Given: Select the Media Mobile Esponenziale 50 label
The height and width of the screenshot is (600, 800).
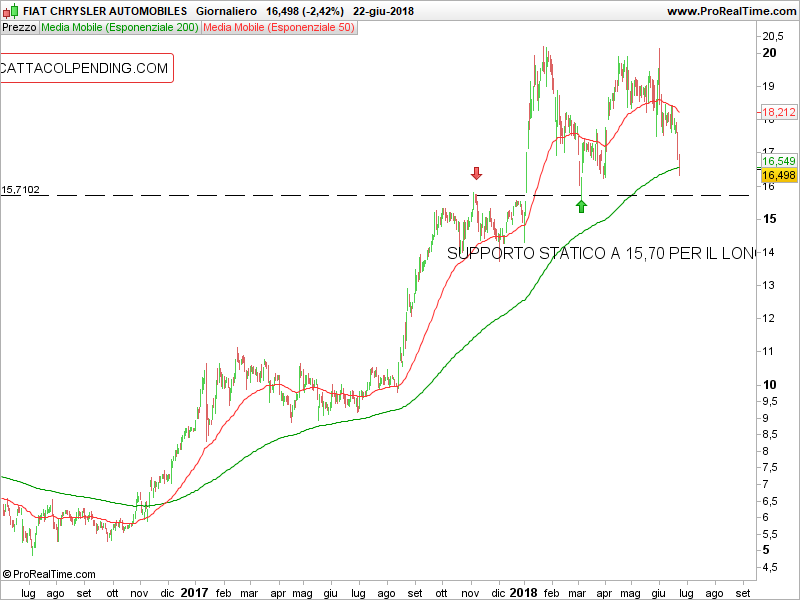Looking at the screenshot, I should [x=278, y=28].
